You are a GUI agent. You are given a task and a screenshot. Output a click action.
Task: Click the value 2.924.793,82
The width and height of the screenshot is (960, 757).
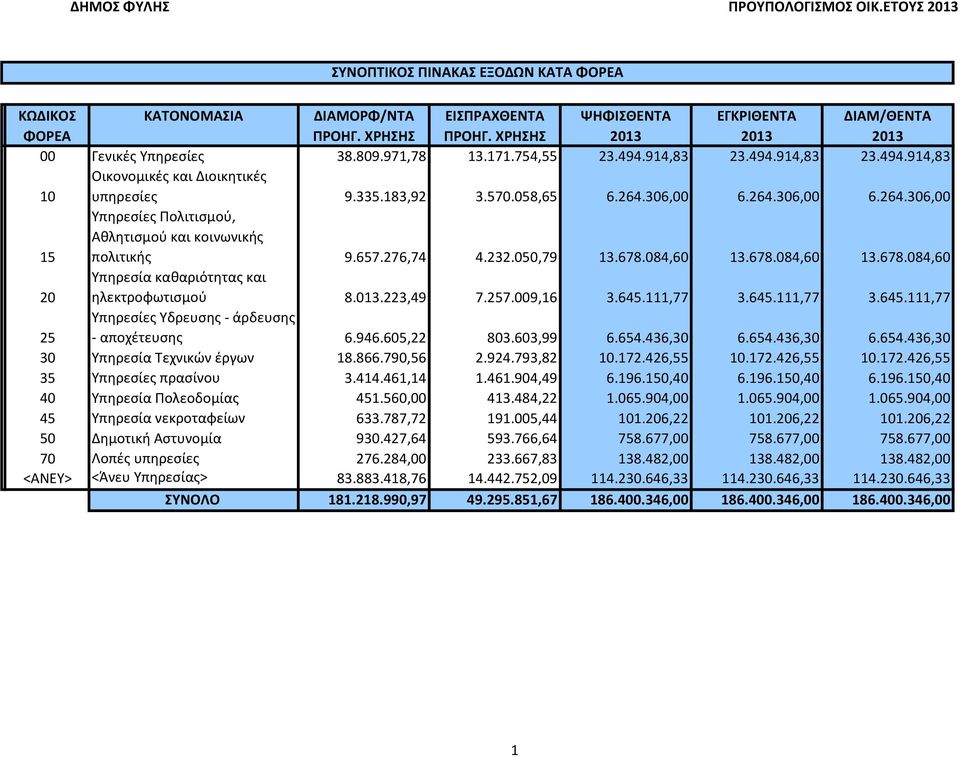point(516,358)
